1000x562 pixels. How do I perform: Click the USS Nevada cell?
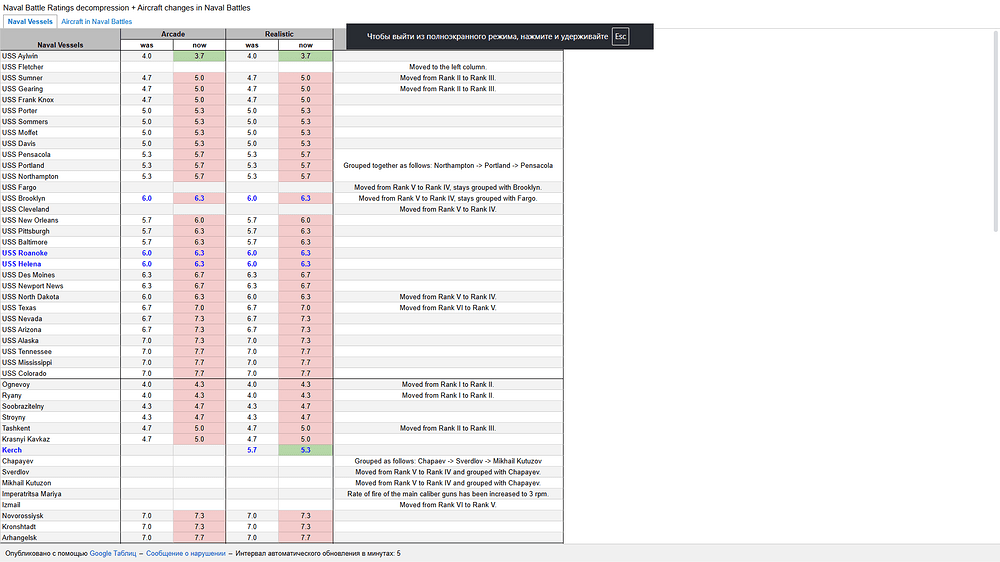60,318
